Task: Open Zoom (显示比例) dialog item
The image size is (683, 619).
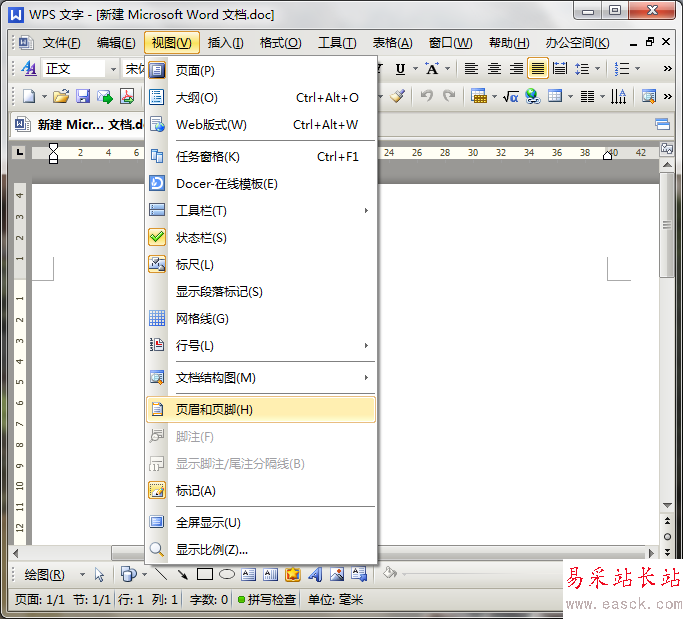Action: pyautogui.click(x=261, y=550)
